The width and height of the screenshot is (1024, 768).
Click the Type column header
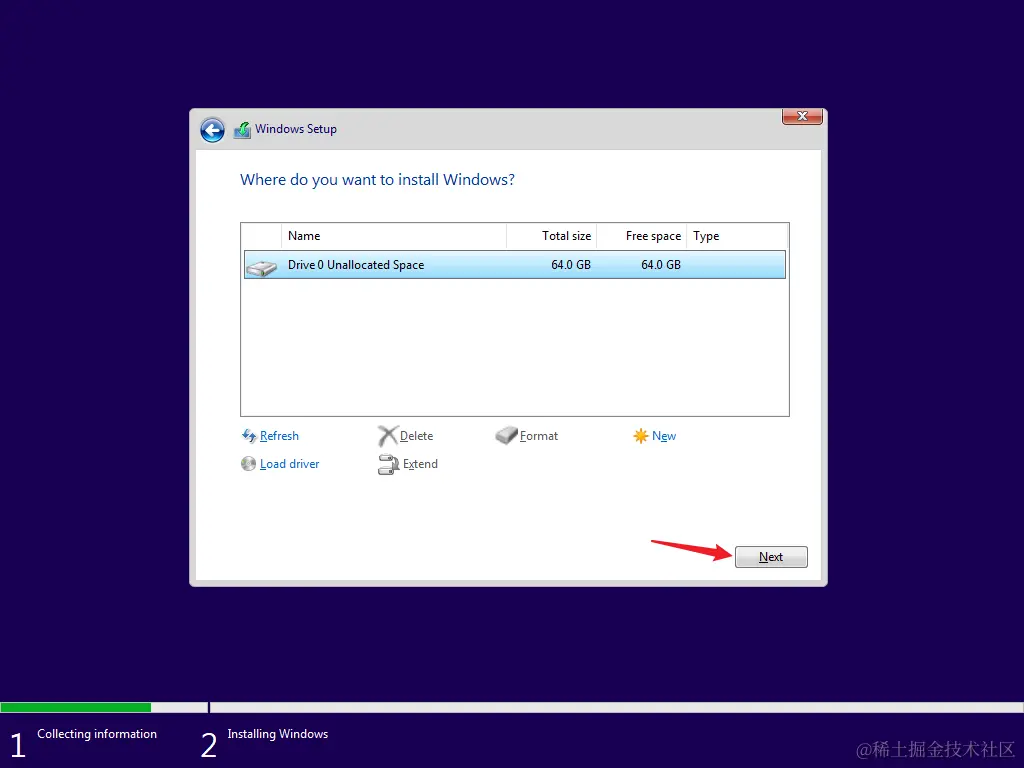[x=737, y=236]
